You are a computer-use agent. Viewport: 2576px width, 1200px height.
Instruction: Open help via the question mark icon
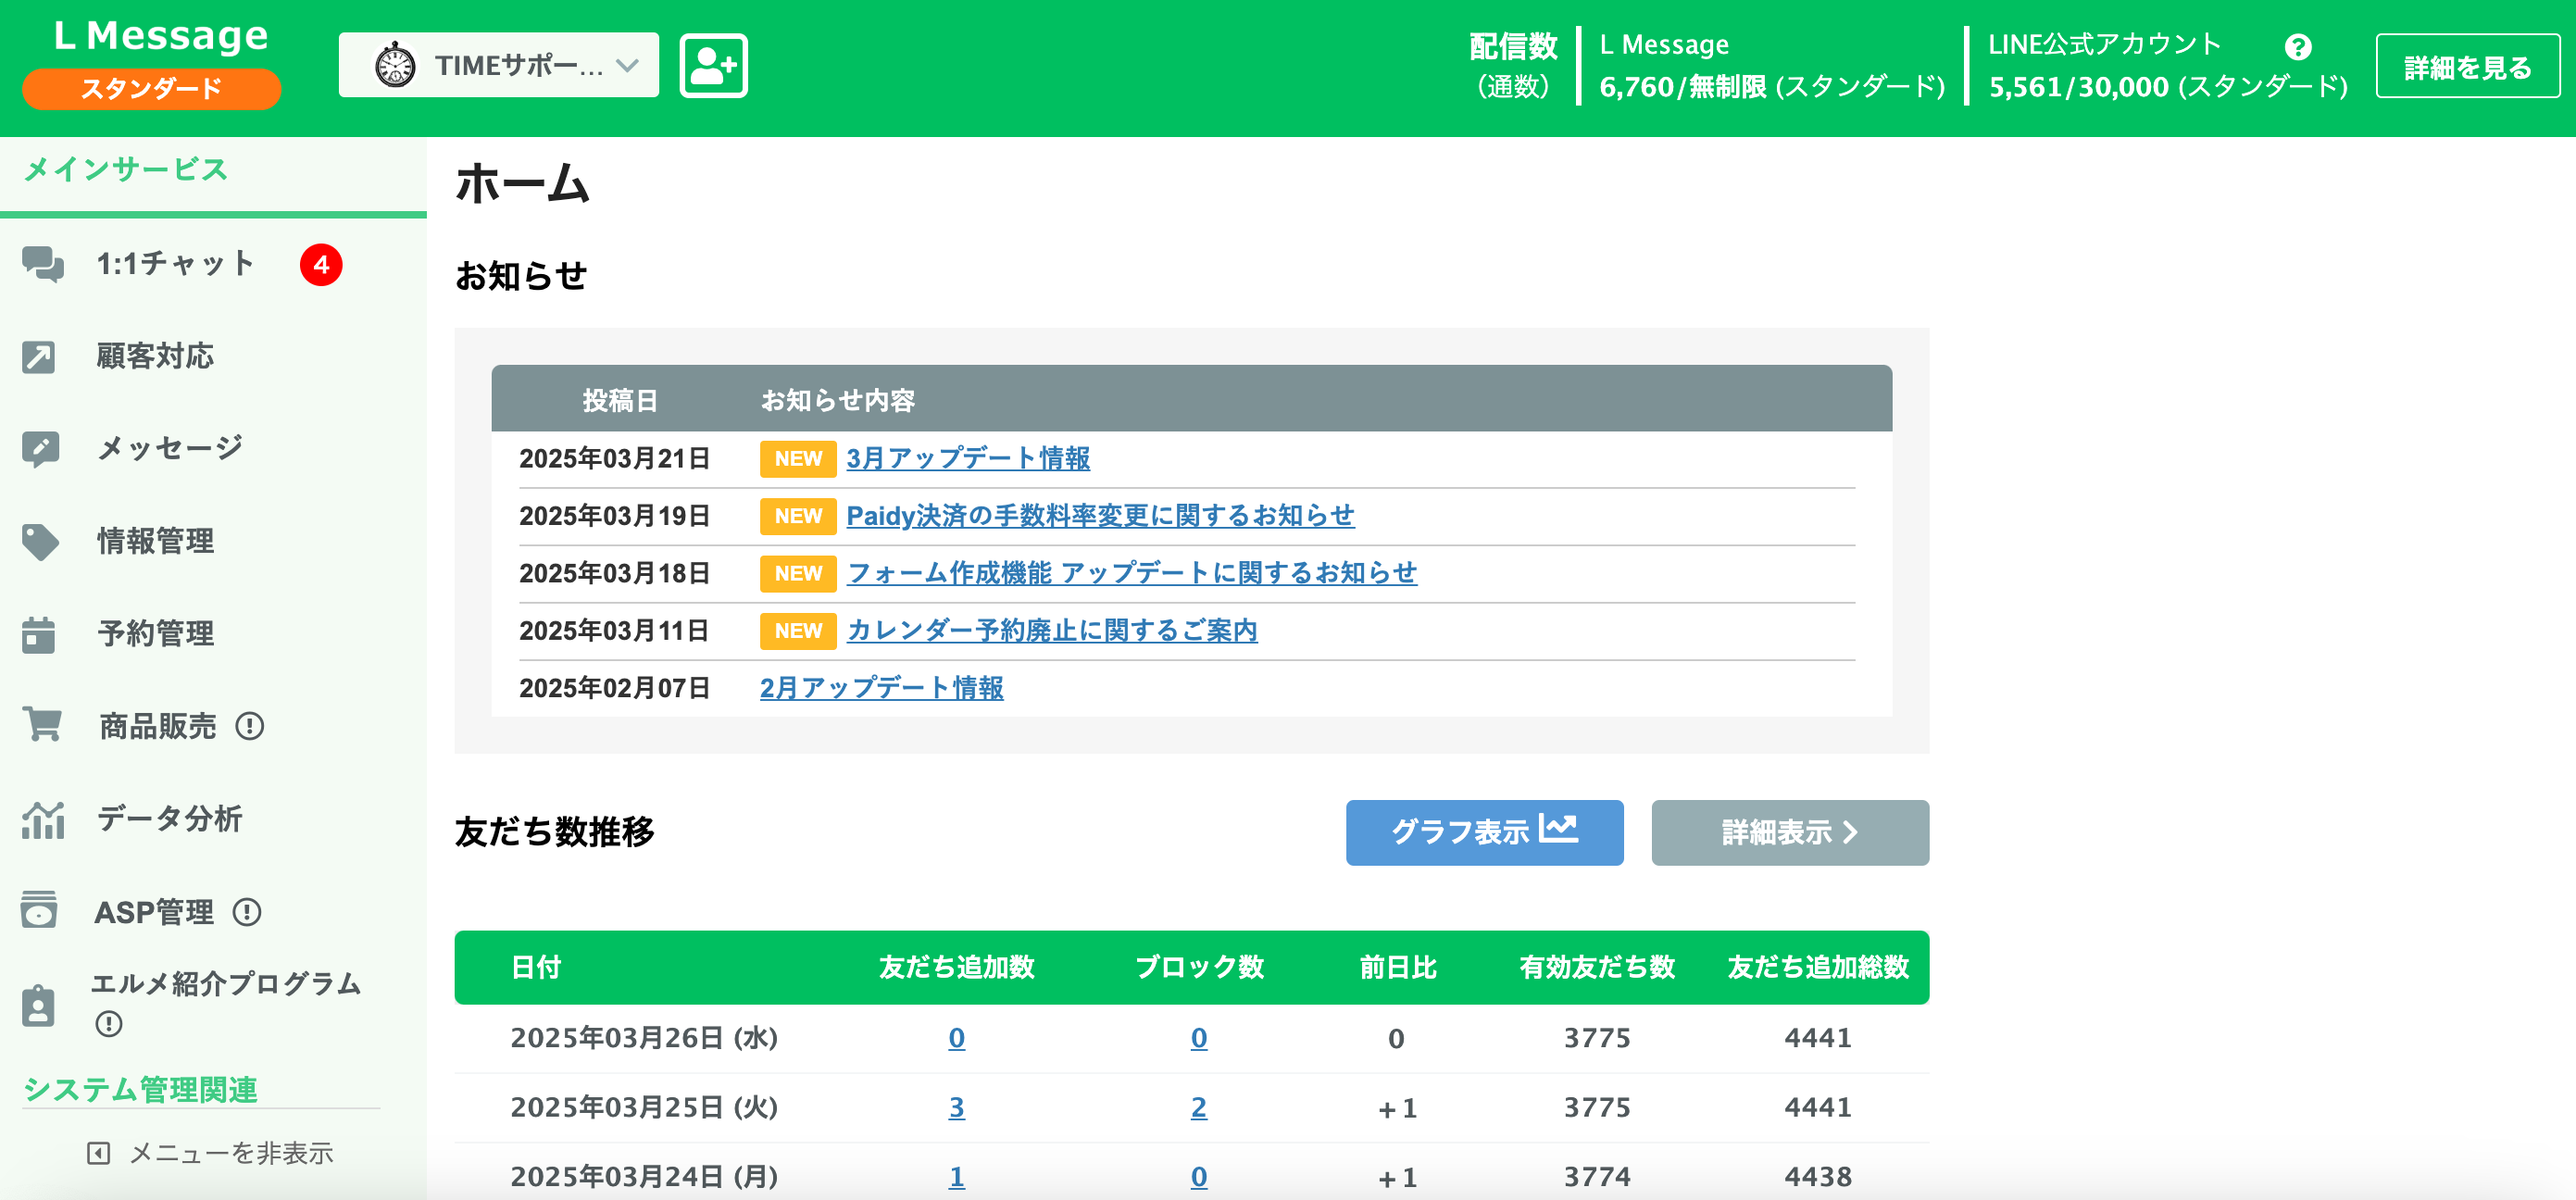2297,45
